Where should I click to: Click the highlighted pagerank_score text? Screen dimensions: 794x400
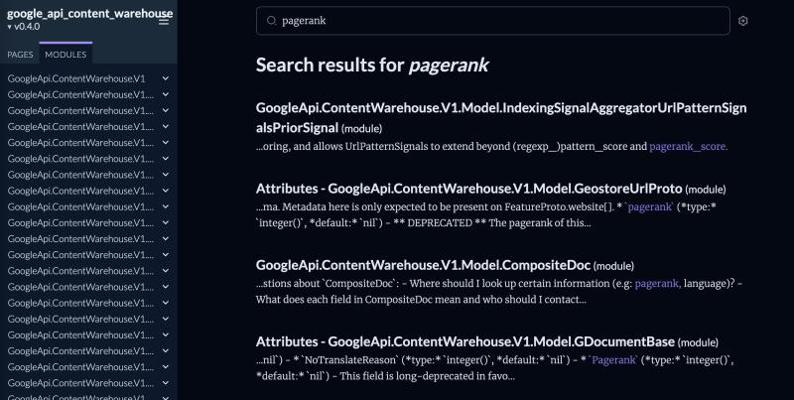click(688, 146)
